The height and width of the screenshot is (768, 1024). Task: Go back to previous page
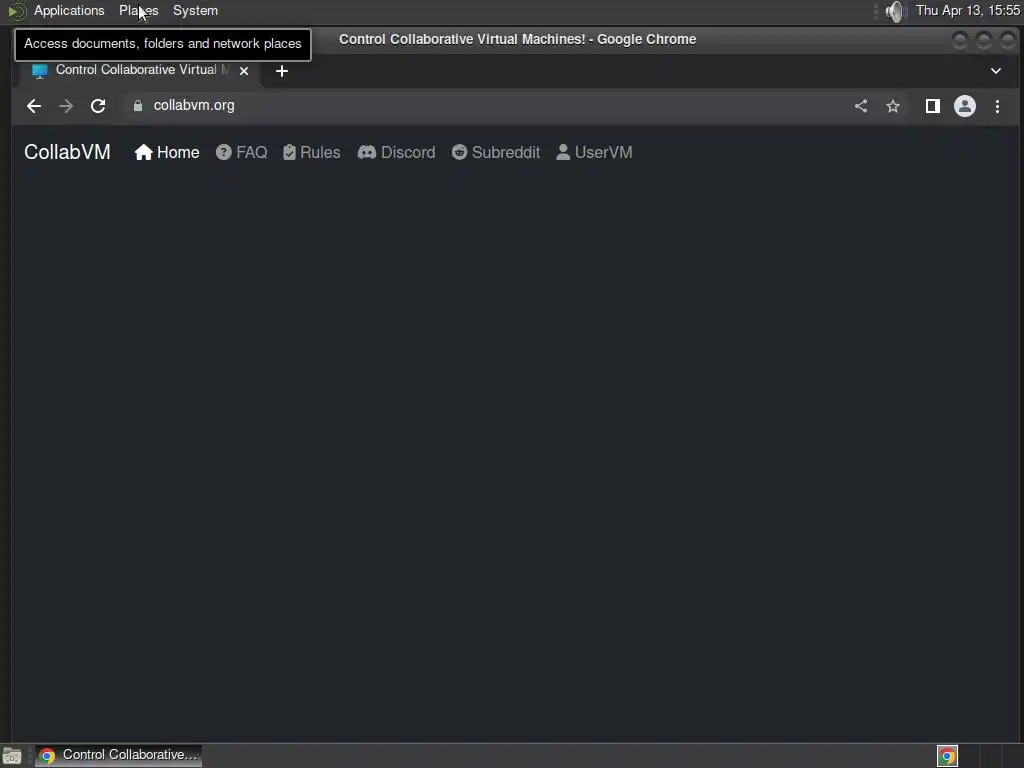coord(34,106)
